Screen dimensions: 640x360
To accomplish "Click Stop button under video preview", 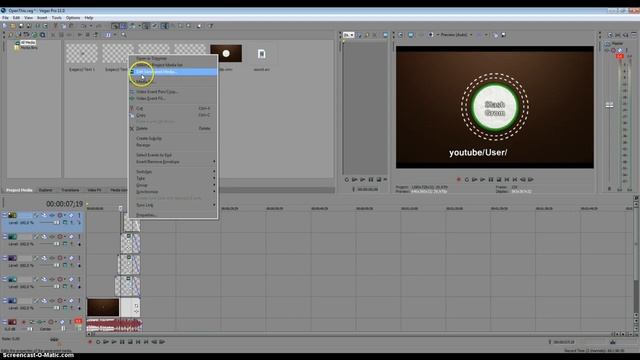I will pyautogui.click(x=499, y=180).
